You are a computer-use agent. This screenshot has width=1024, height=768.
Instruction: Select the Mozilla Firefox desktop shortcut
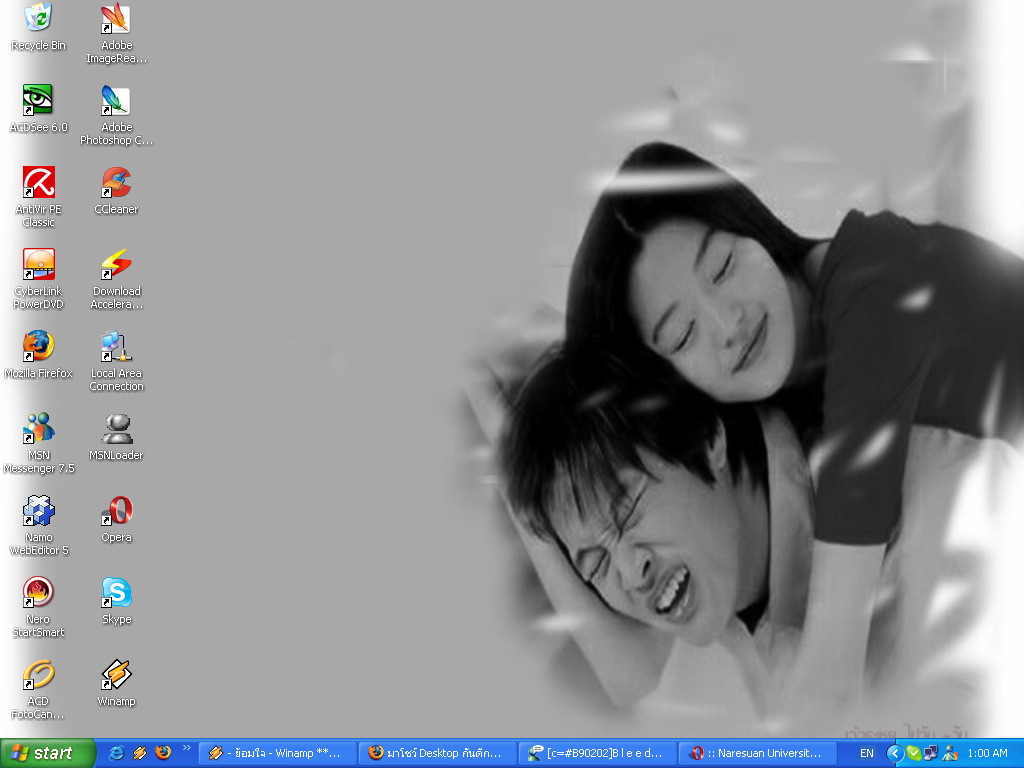(x=39, y=355)
